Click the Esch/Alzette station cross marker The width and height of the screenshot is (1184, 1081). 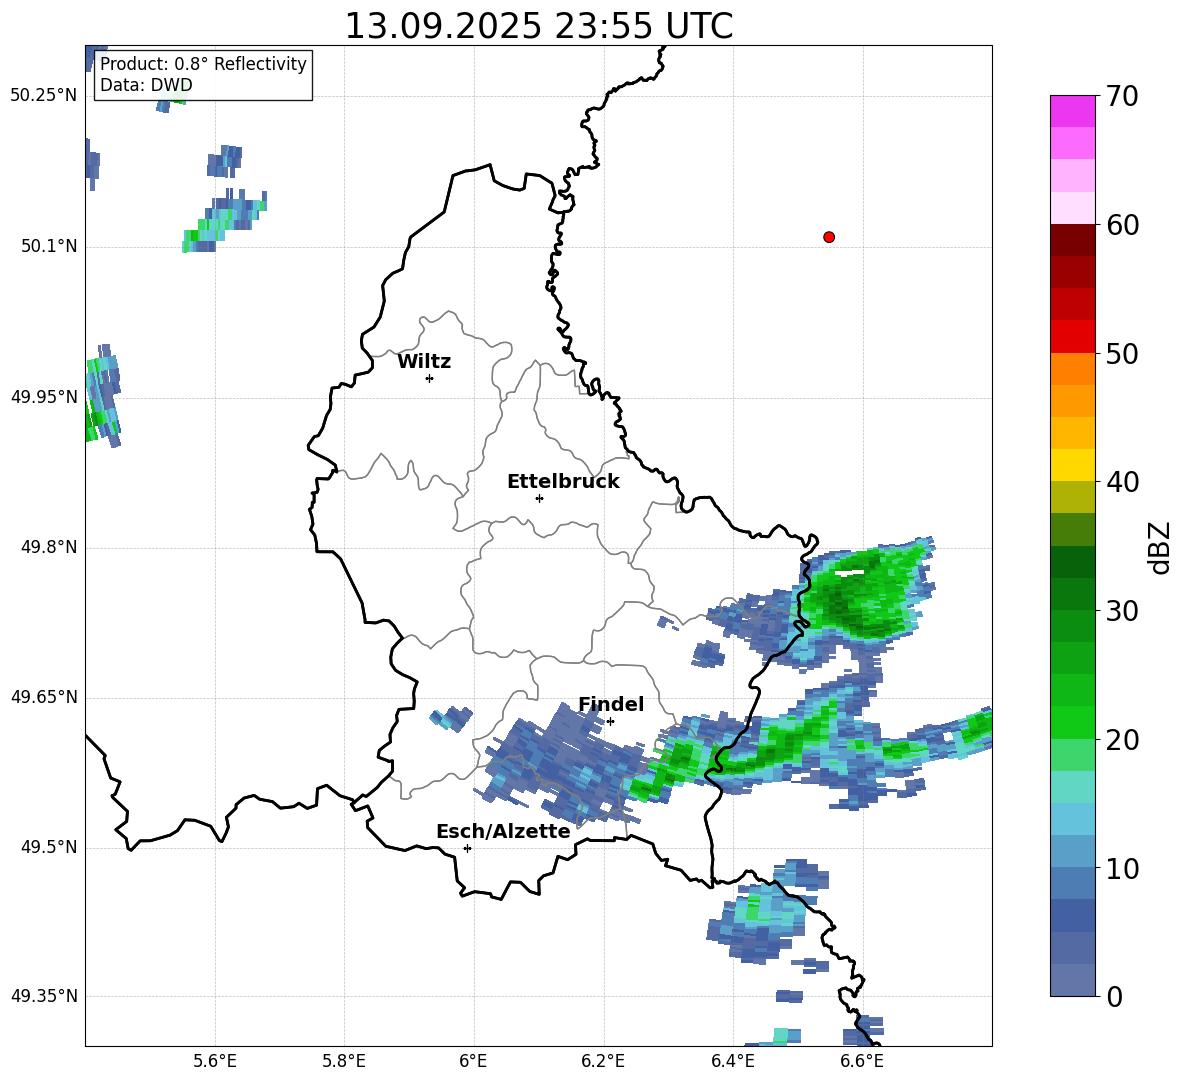[x=467, y=848]
